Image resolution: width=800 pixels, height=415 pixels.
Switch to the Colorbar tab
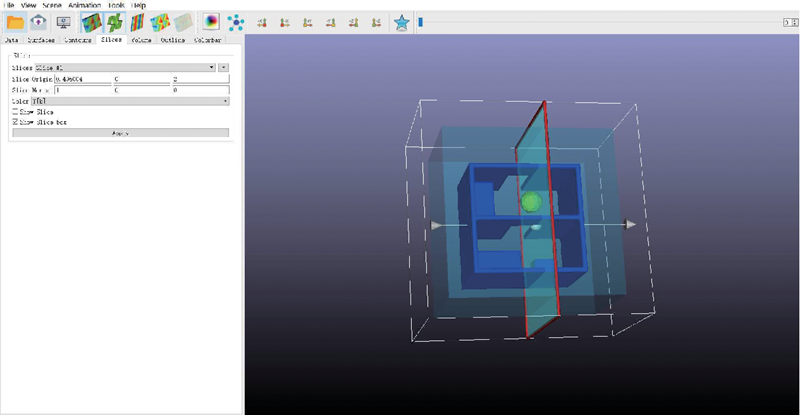tap(207, 40)
